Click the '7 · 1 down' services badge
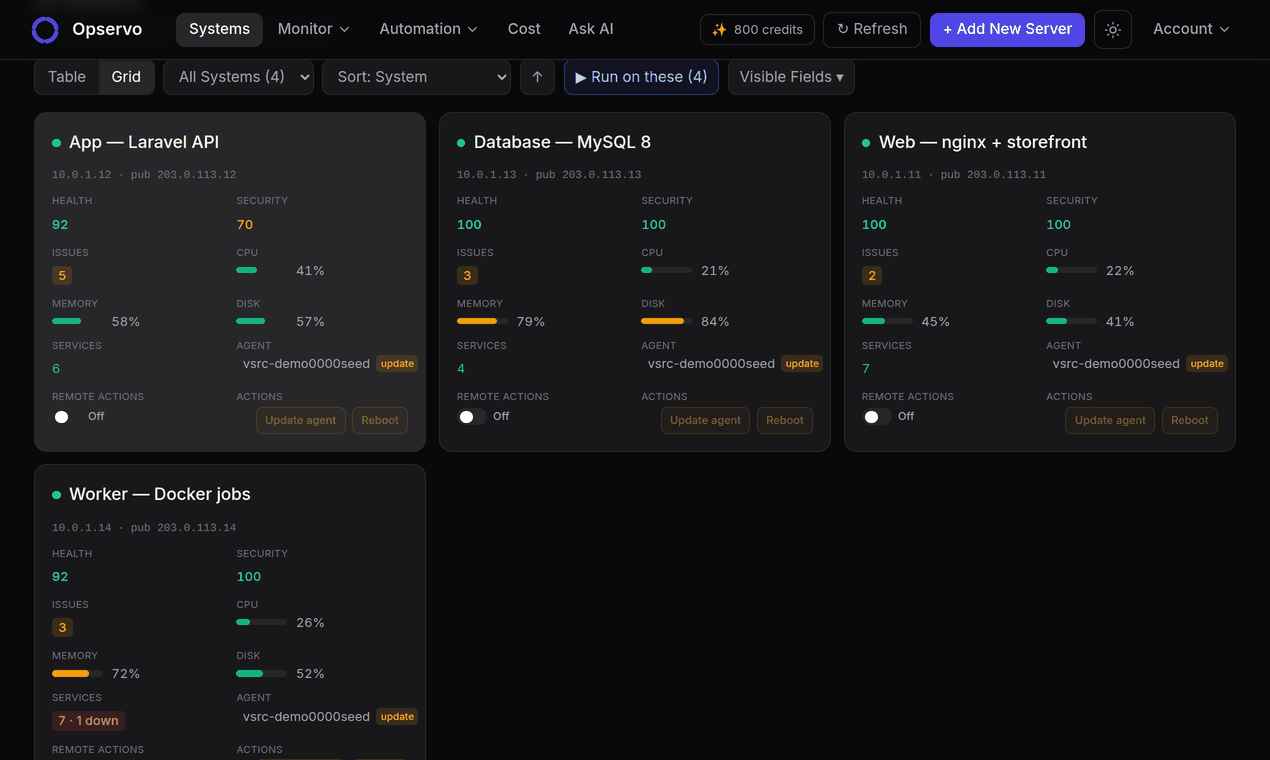Viewport: 1270px width, 760px height. (x=88, y=720)
